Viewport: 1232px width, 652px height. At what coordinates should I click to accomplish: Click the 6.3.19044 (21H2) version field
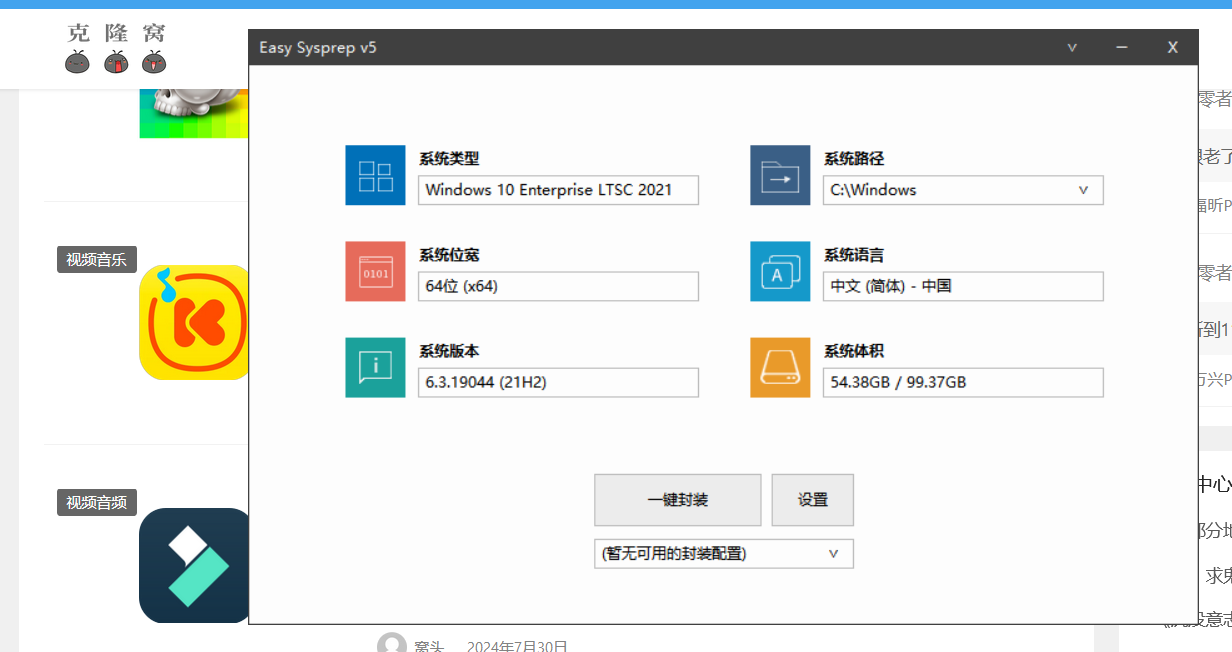[558, 382]
